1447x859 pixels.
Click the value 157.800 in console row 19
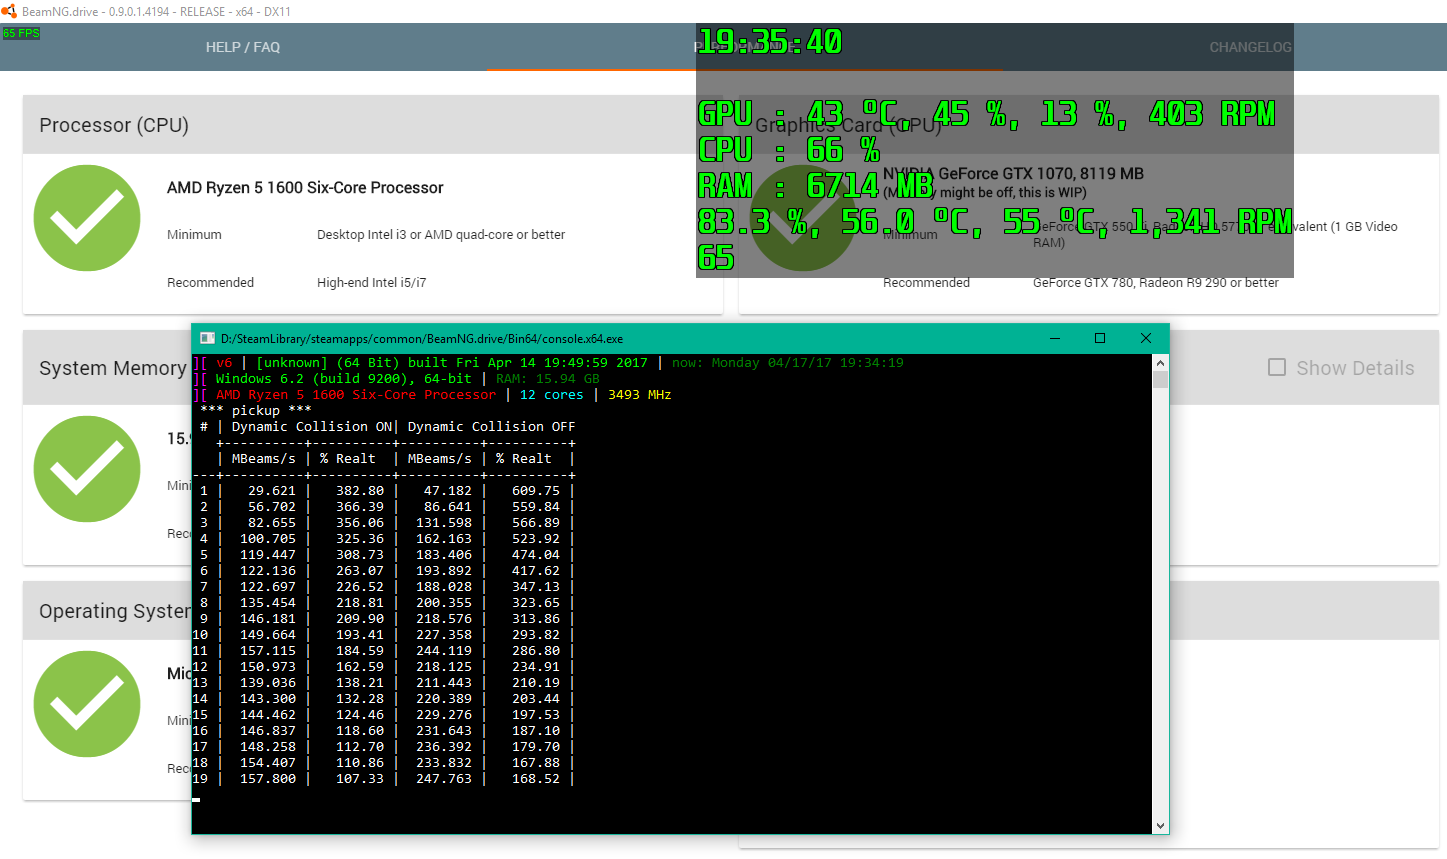point(268,779)
